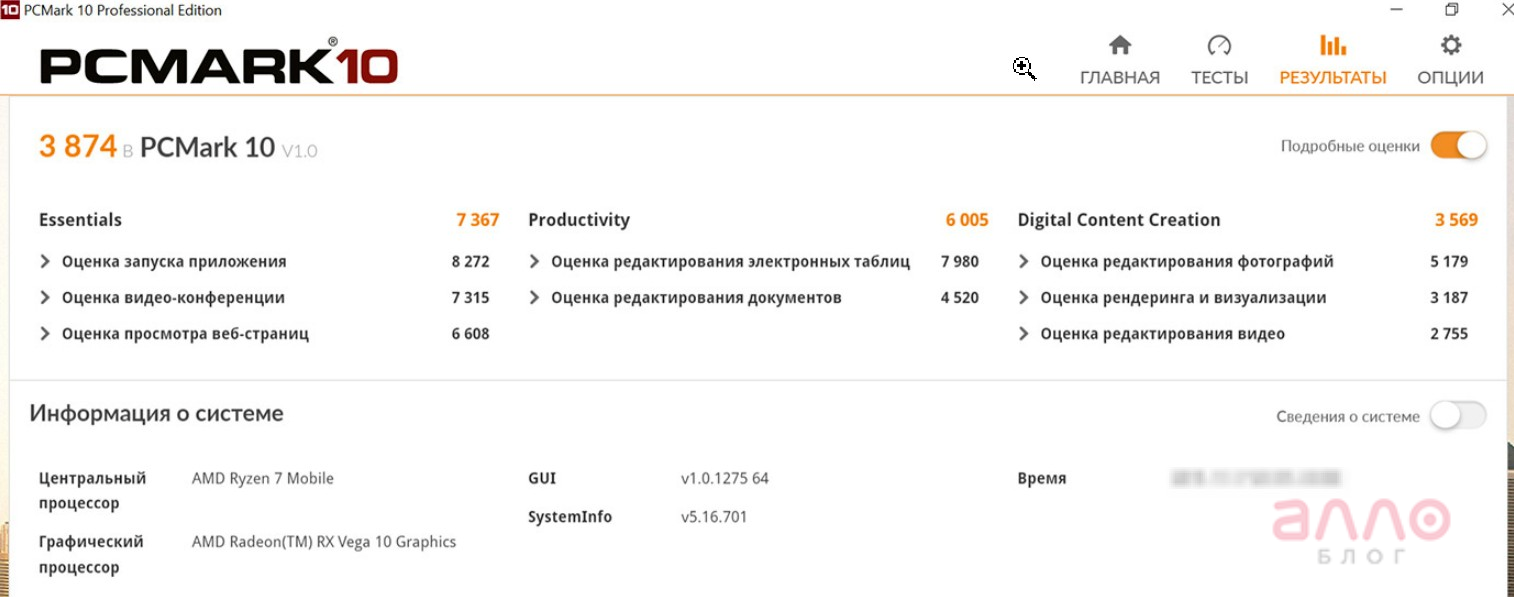Click the AMD Ryzen 7 Mobile text

(x=263, y=479)
